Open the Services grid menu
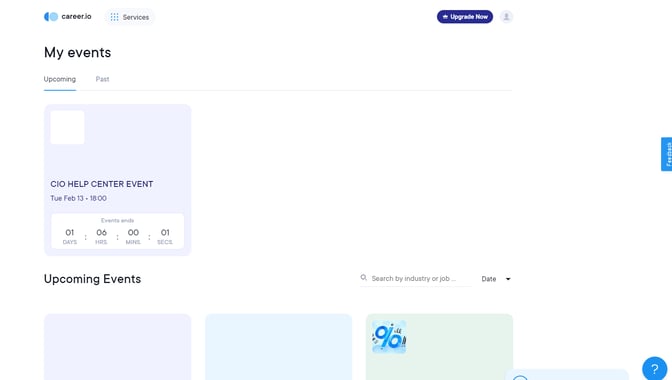 pos(129,17)
